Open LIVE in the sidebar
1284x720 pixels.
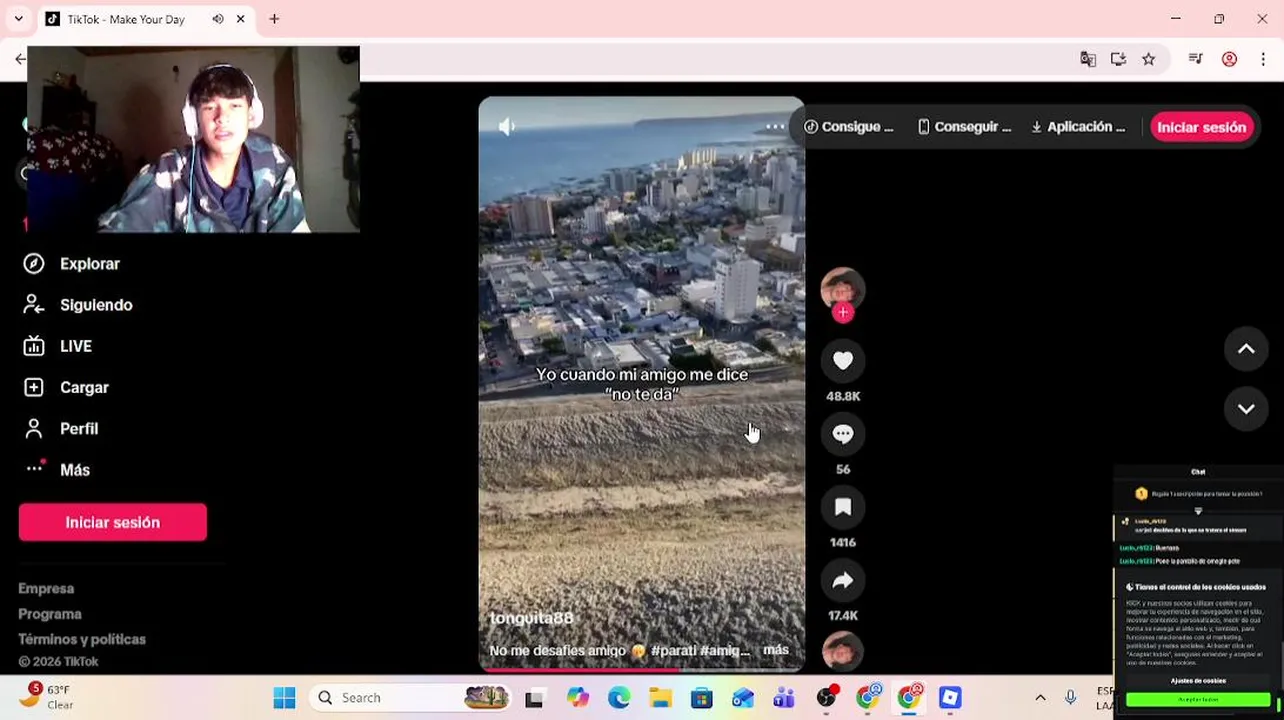(58, 346)
